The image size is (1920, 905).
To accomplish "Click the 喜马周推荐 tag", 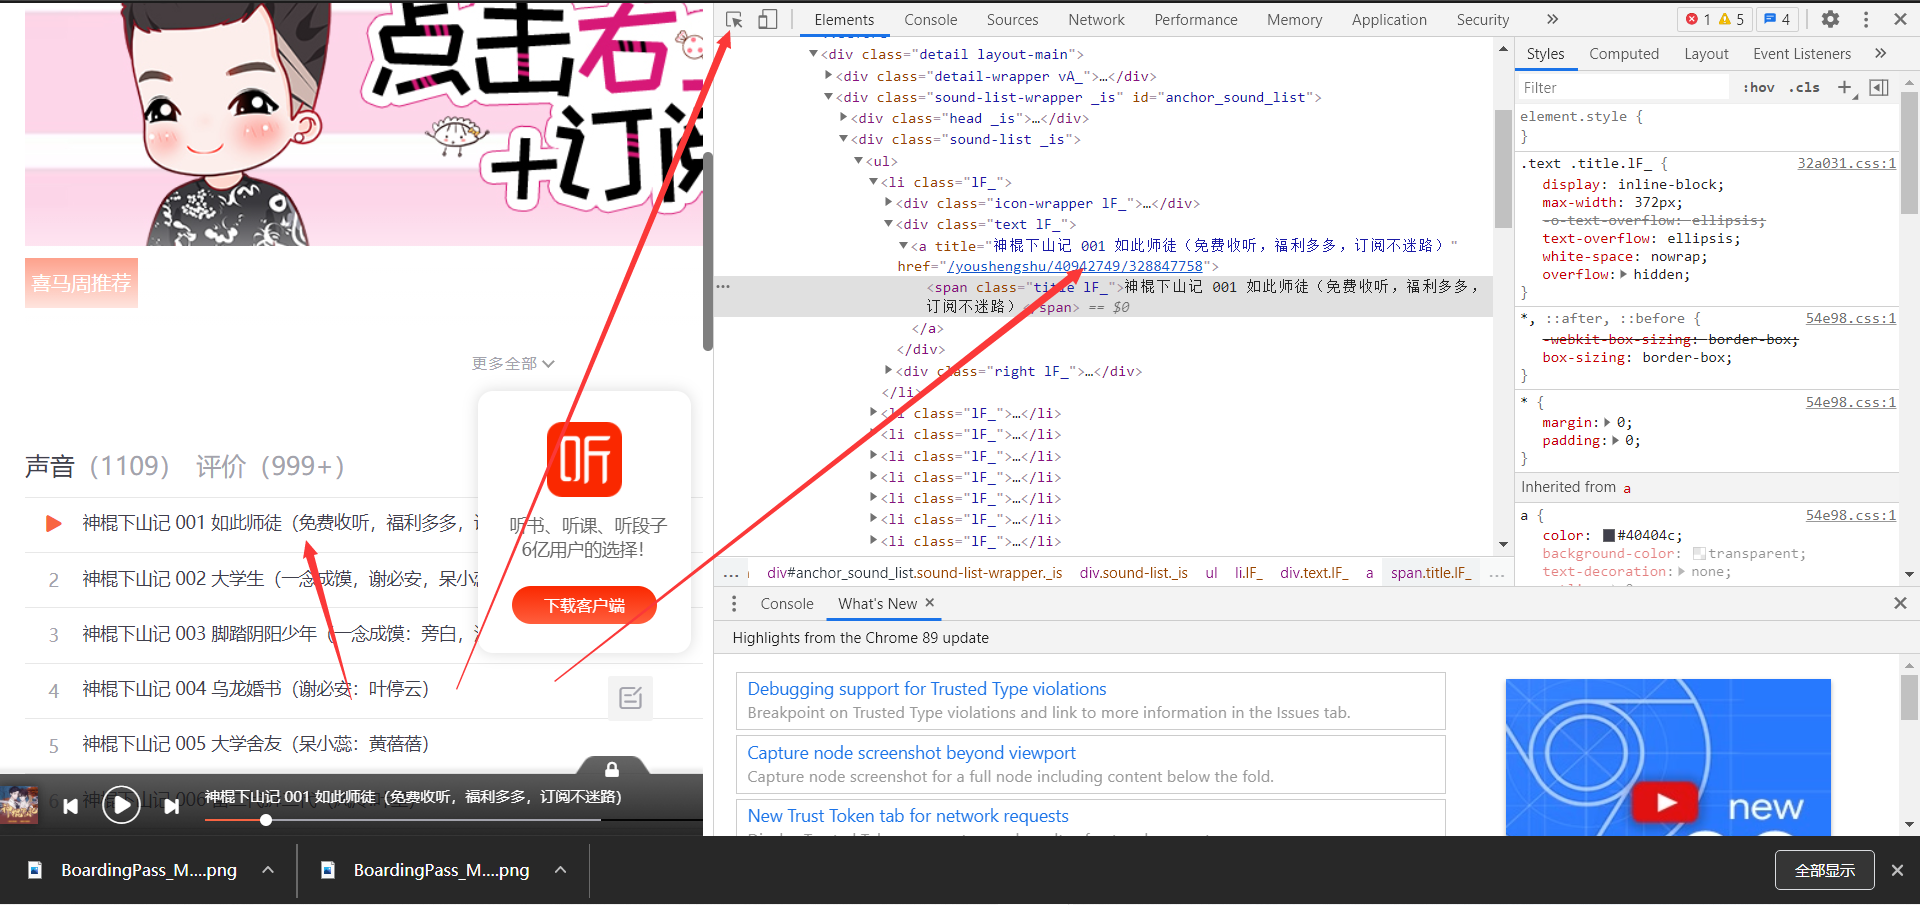I will point(81,283).
